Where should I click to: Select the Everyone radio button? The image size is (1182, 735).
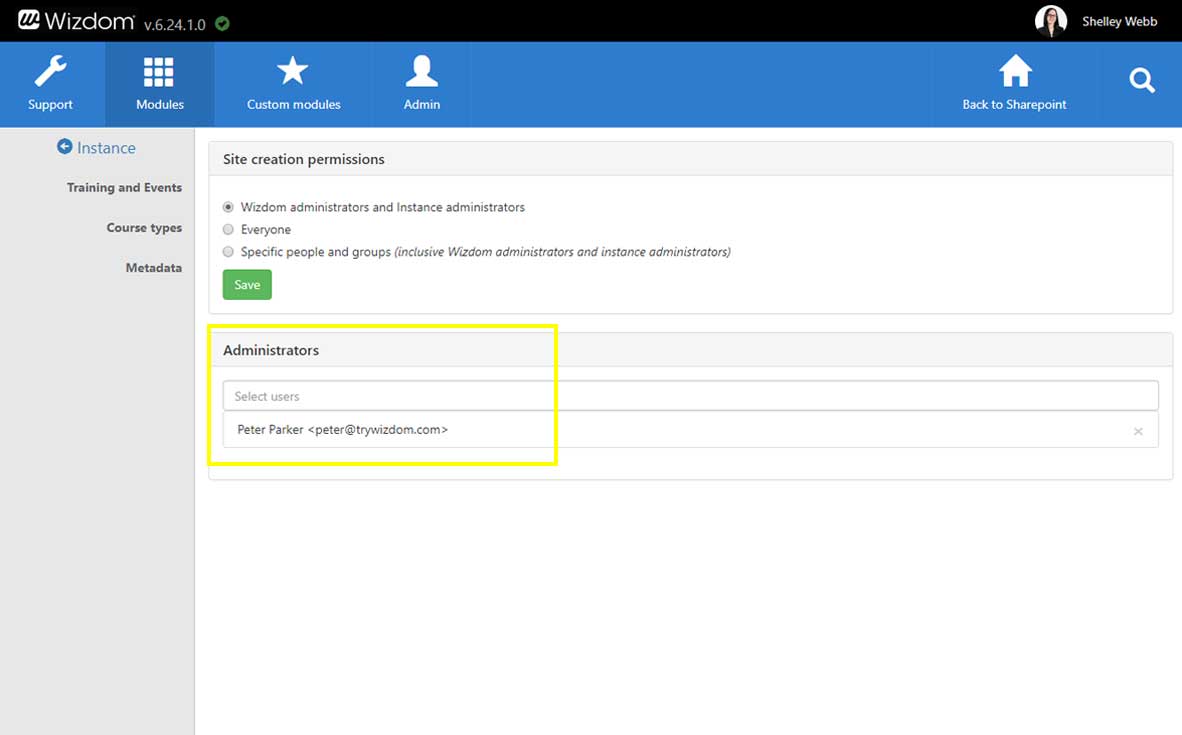(229, 229)
